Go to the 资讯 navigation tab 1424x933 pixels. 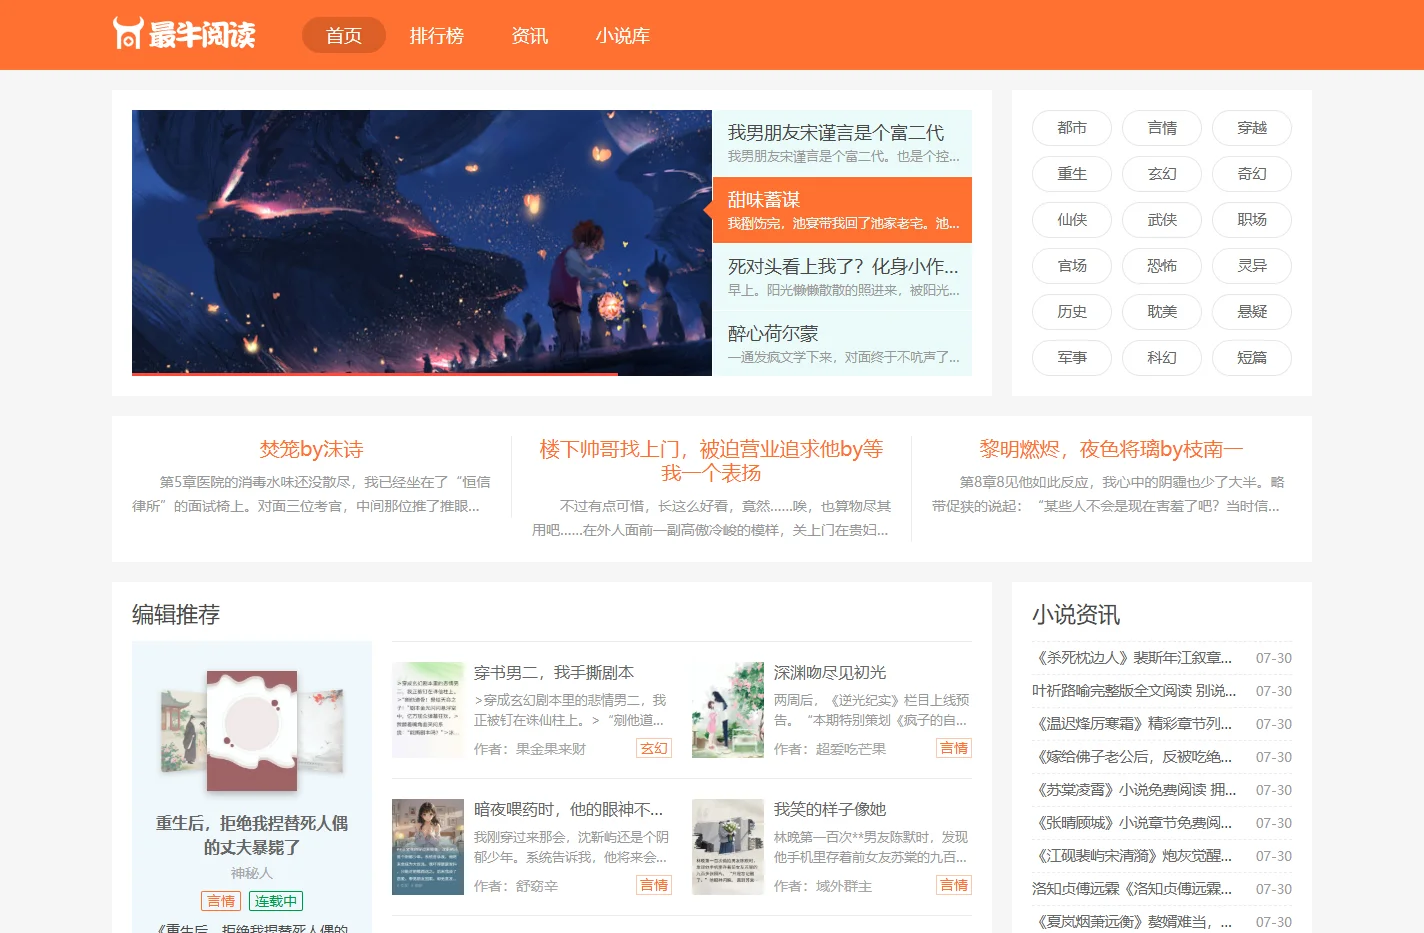[x=530, y=35]
